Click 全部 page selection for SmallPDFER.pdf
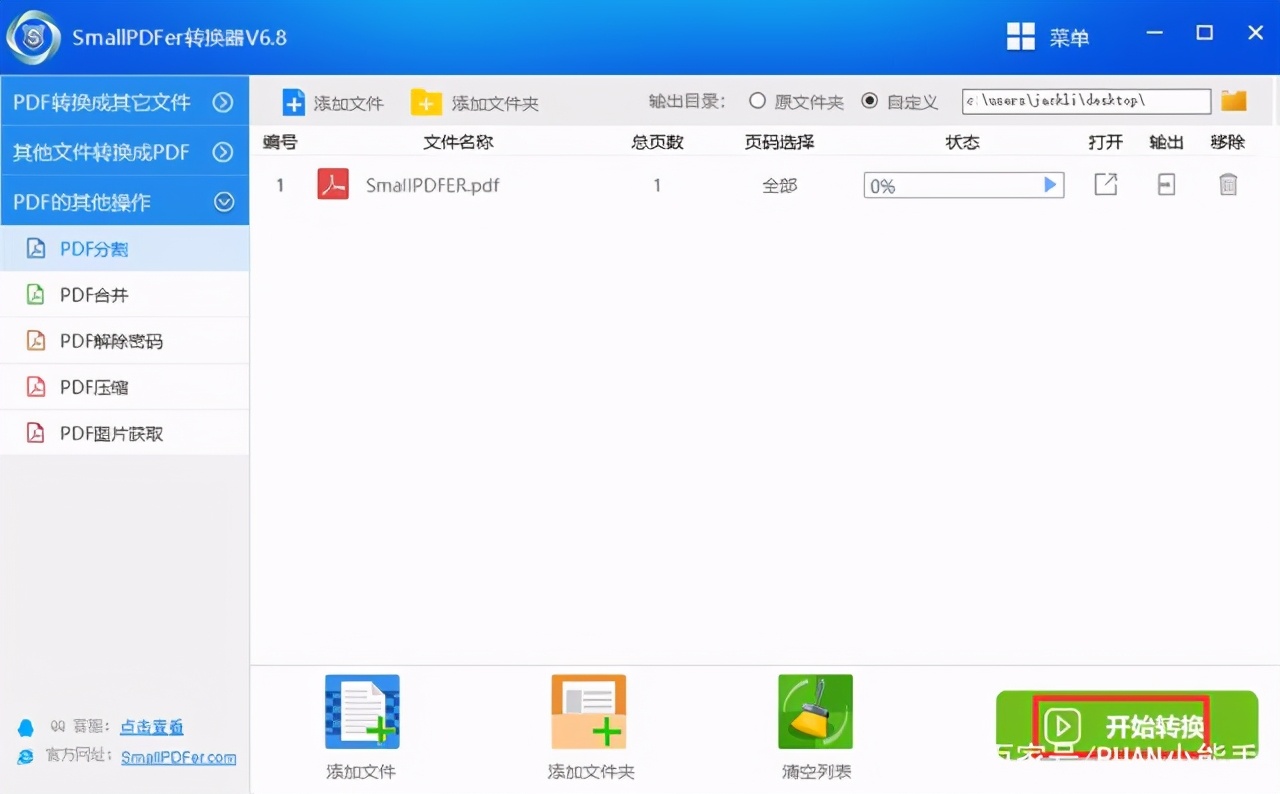Screen dimensions: 1280x794 [780, 185]
